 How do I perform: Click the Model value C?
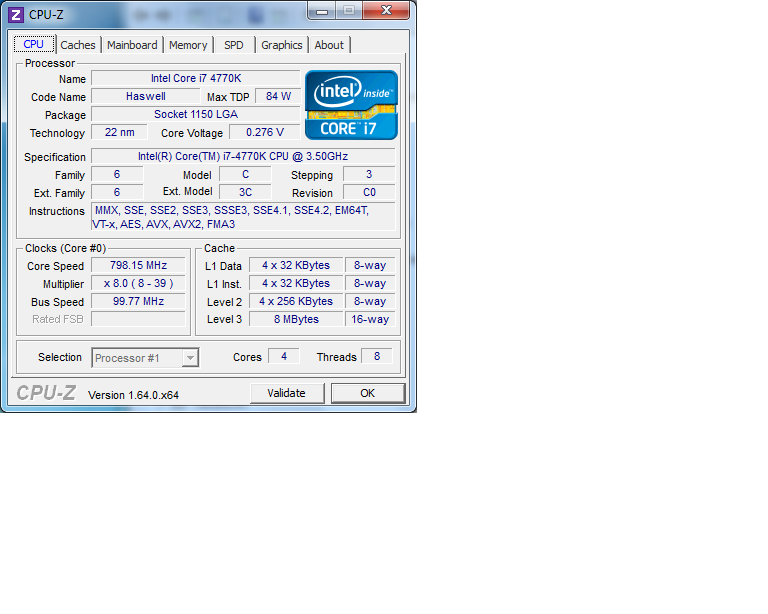(245, 174)
